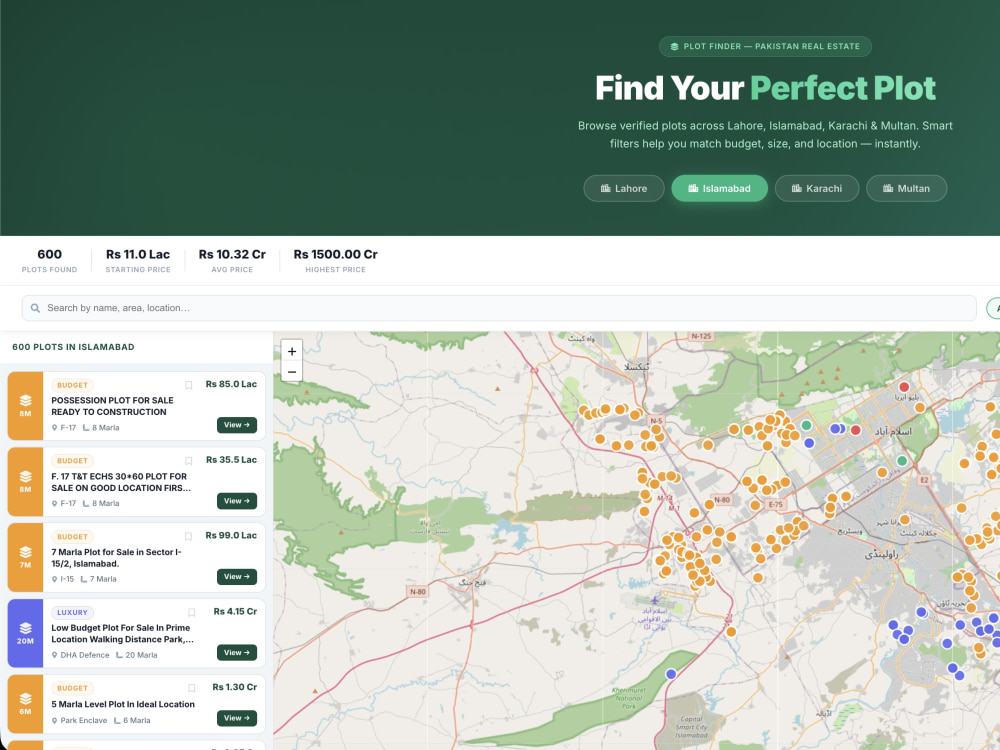This screenshot has width=1000, height=750.
Task: Switch to the Multan city filter
Action: pos(906,188)
